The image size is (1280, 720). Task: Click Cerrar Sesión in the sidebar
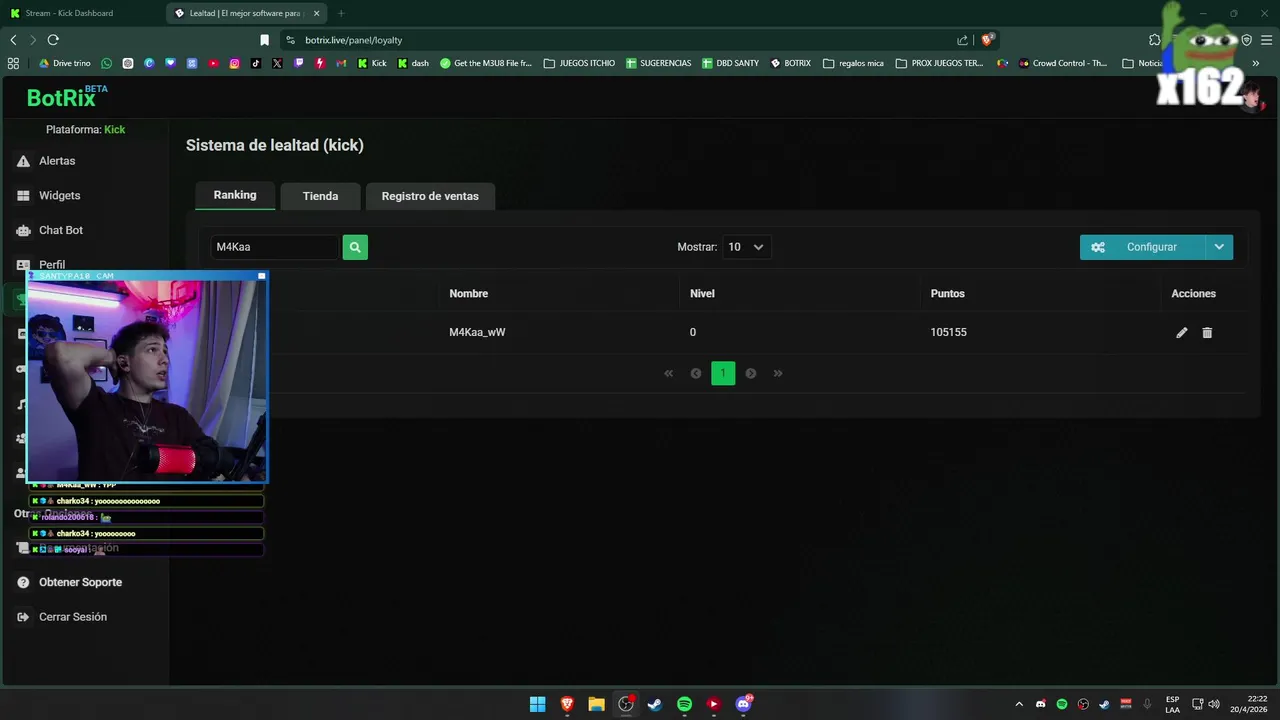(x=72, y=617)
